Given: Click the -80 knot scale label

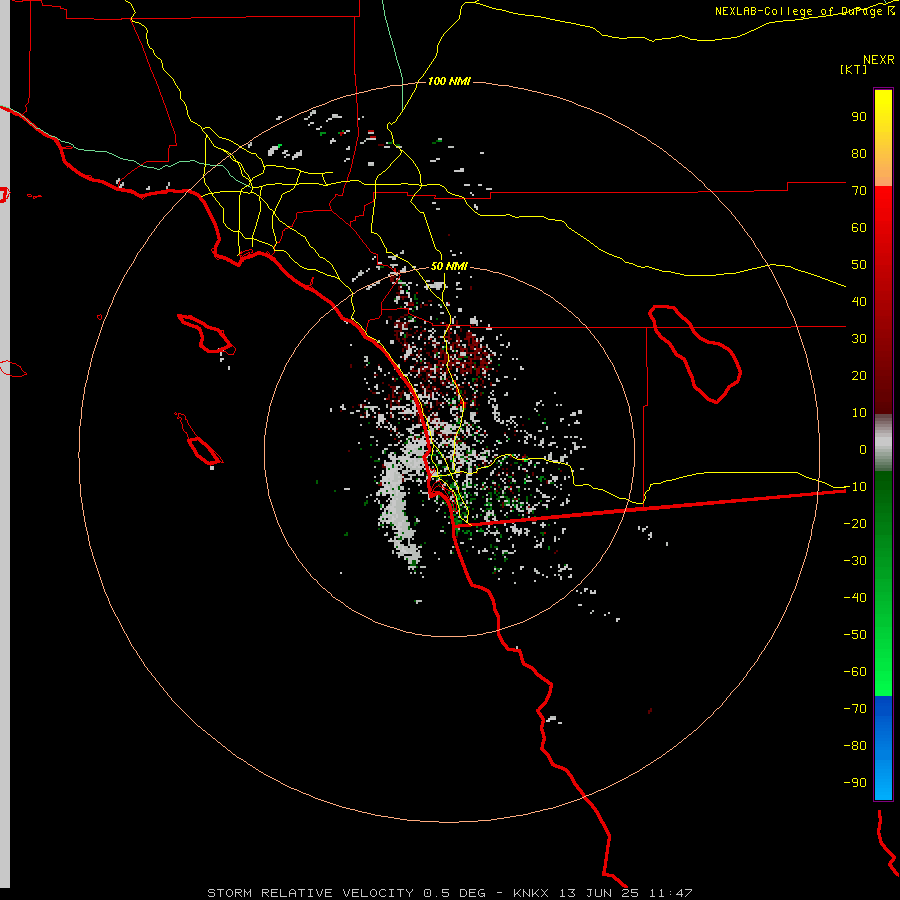Looking at the screenshot, I should pos(855,746).
